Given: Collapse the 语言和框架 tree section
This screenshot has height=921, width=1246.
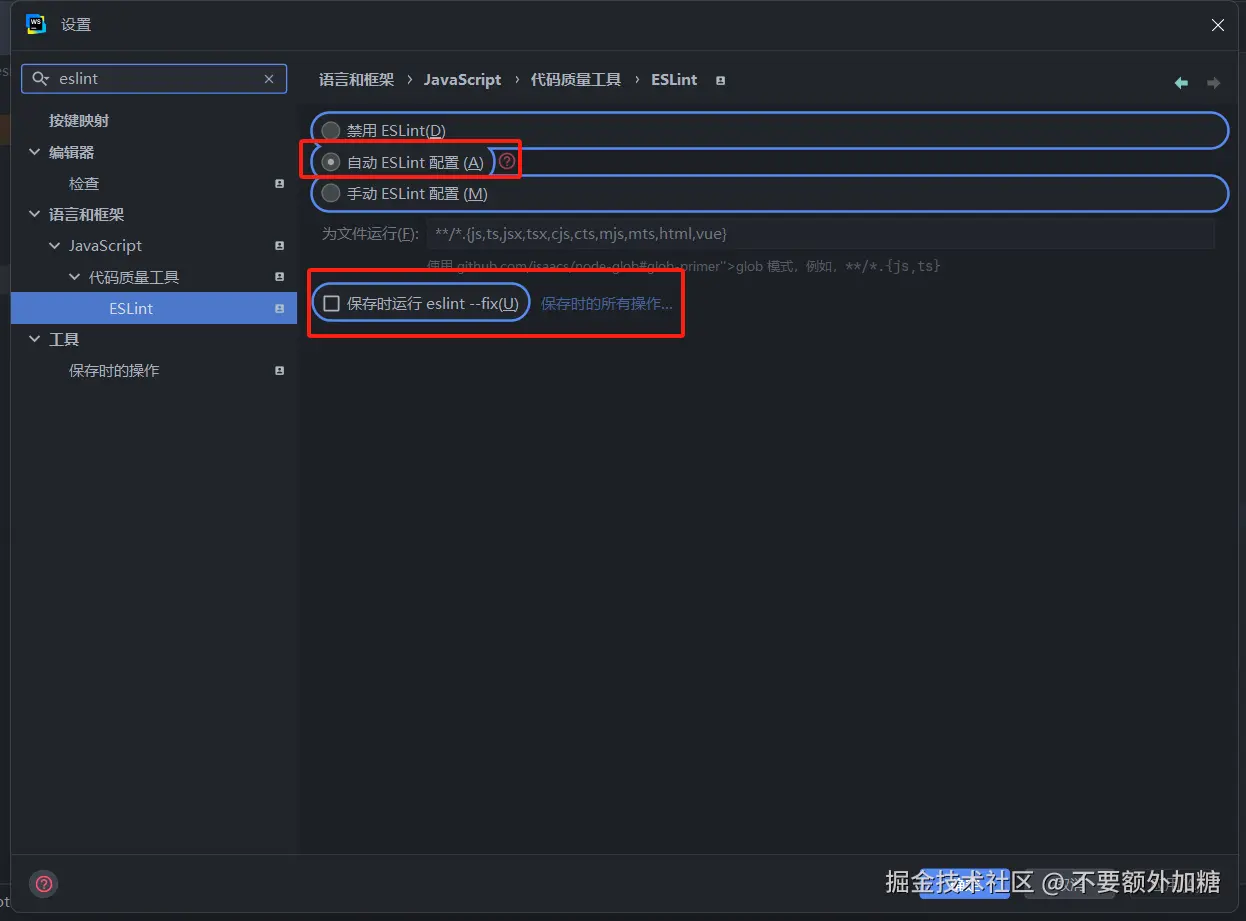Looking at the screenshot, I should click(x=36, y=215).
